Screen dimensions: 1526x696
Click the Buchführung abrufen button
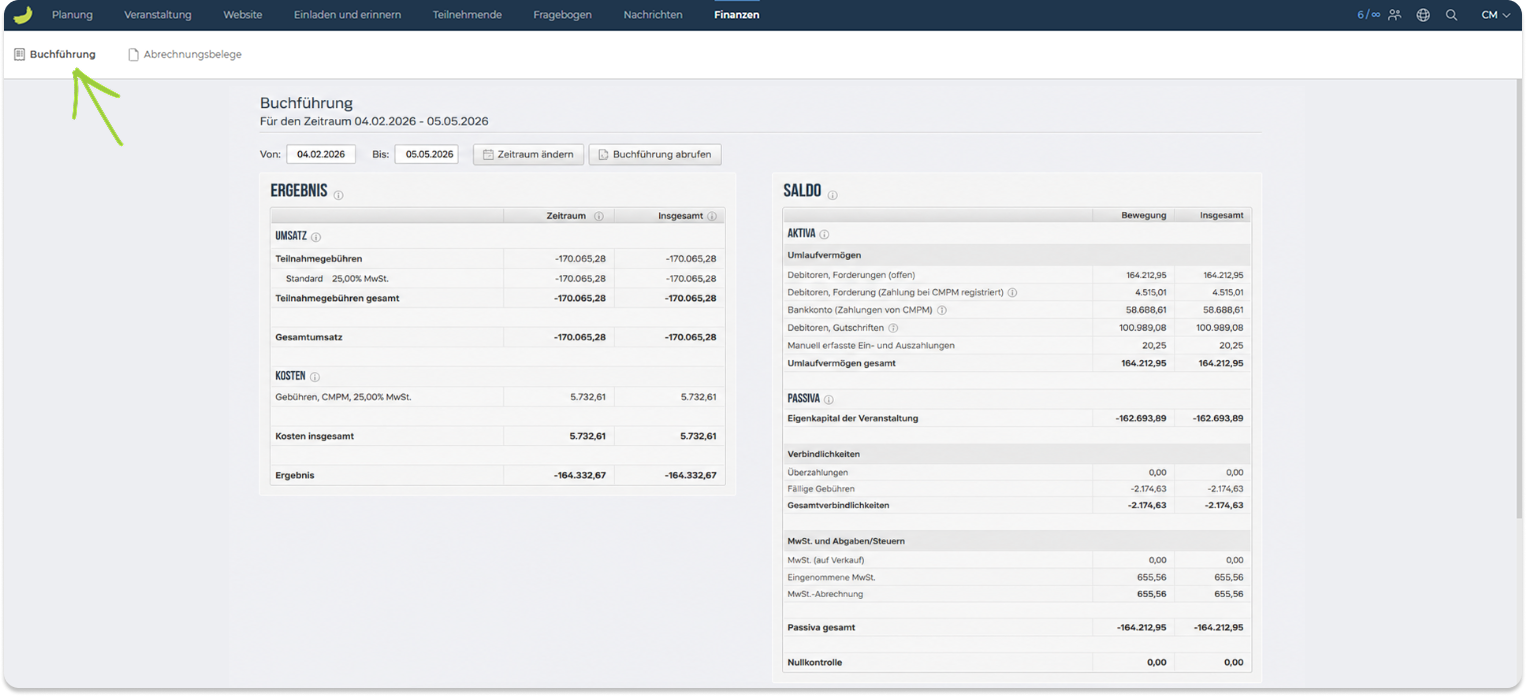(x=655, y=154)
